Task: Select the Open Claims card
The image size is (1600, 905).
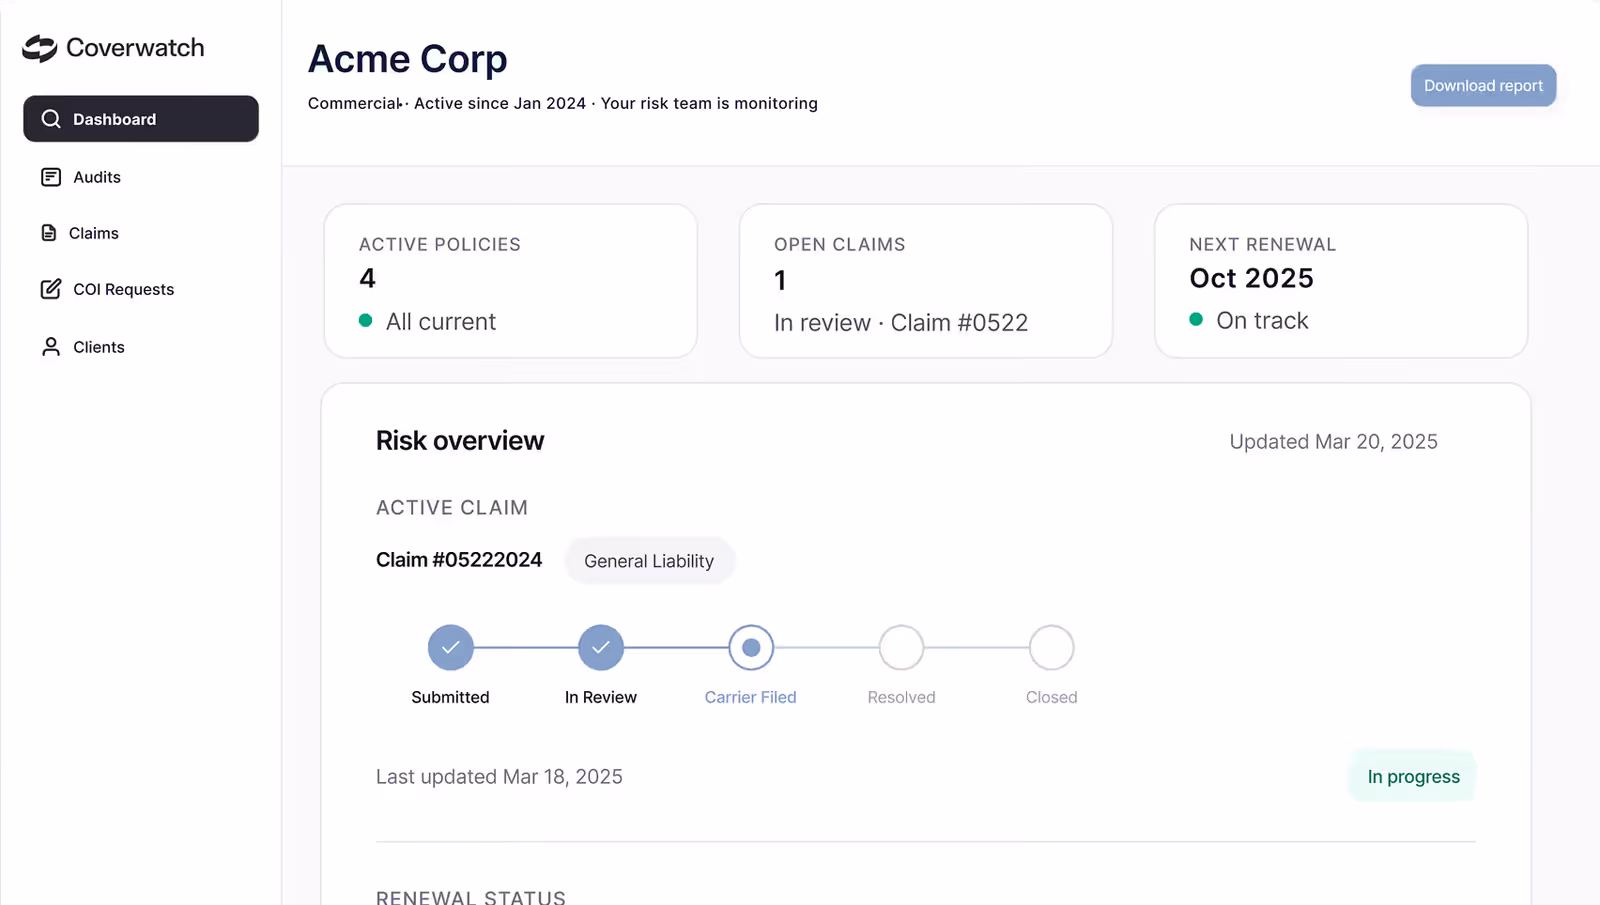Action: pyautogui.click(x=925, y=281)
